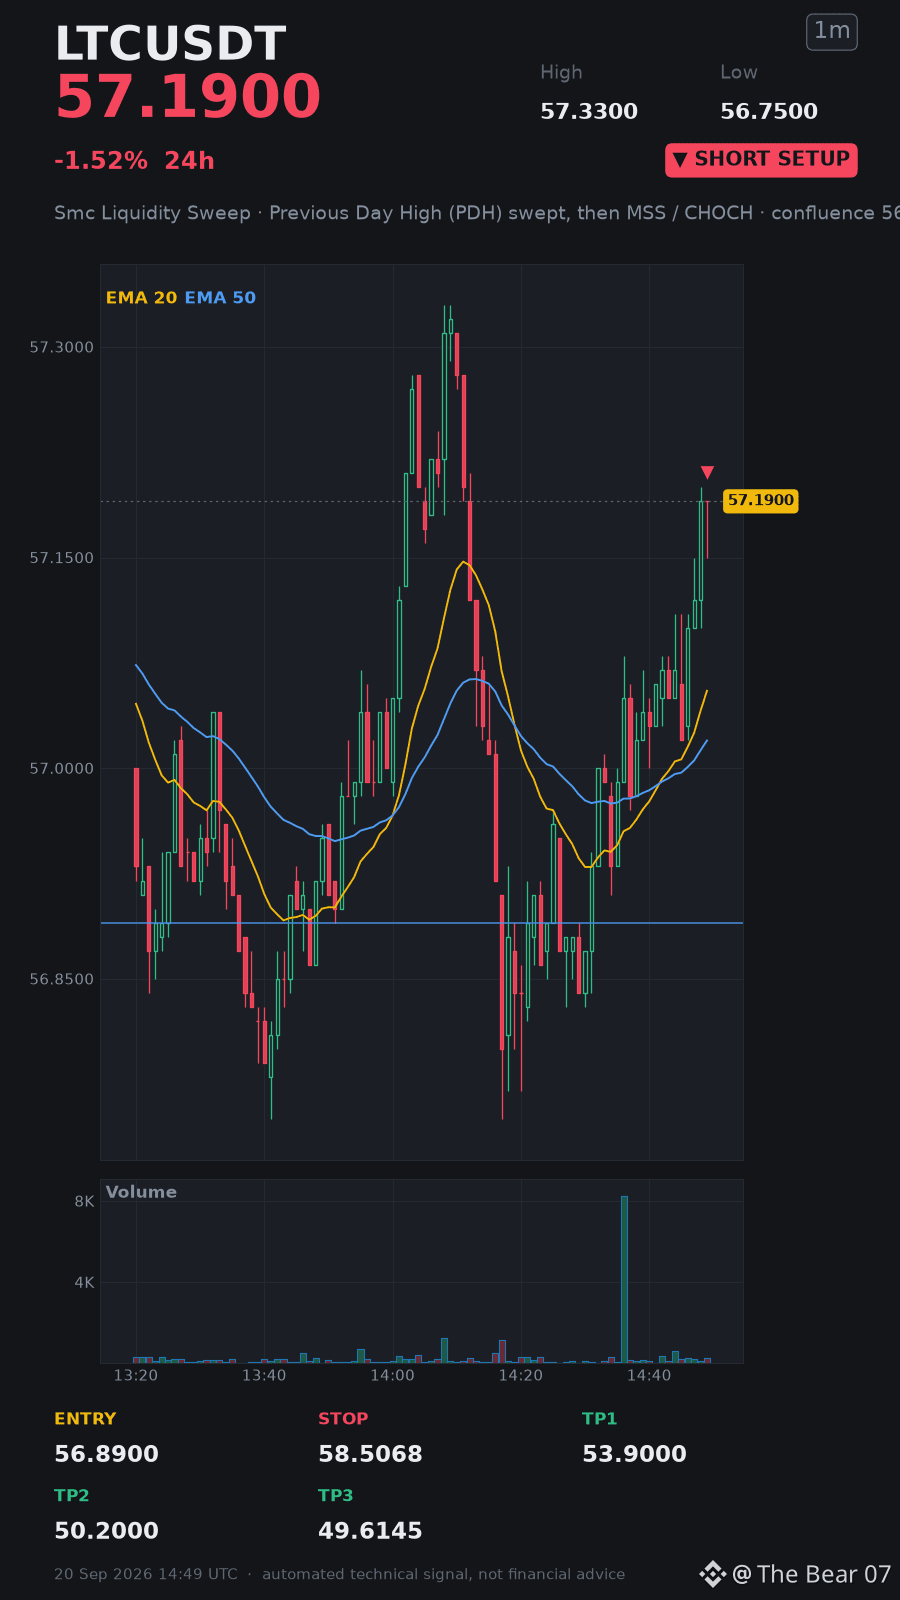Image resolution: width=900 pixels, height=1600 pixels.
Task: Click the STOP value 58.5068
Action: tap(370, 1454)
